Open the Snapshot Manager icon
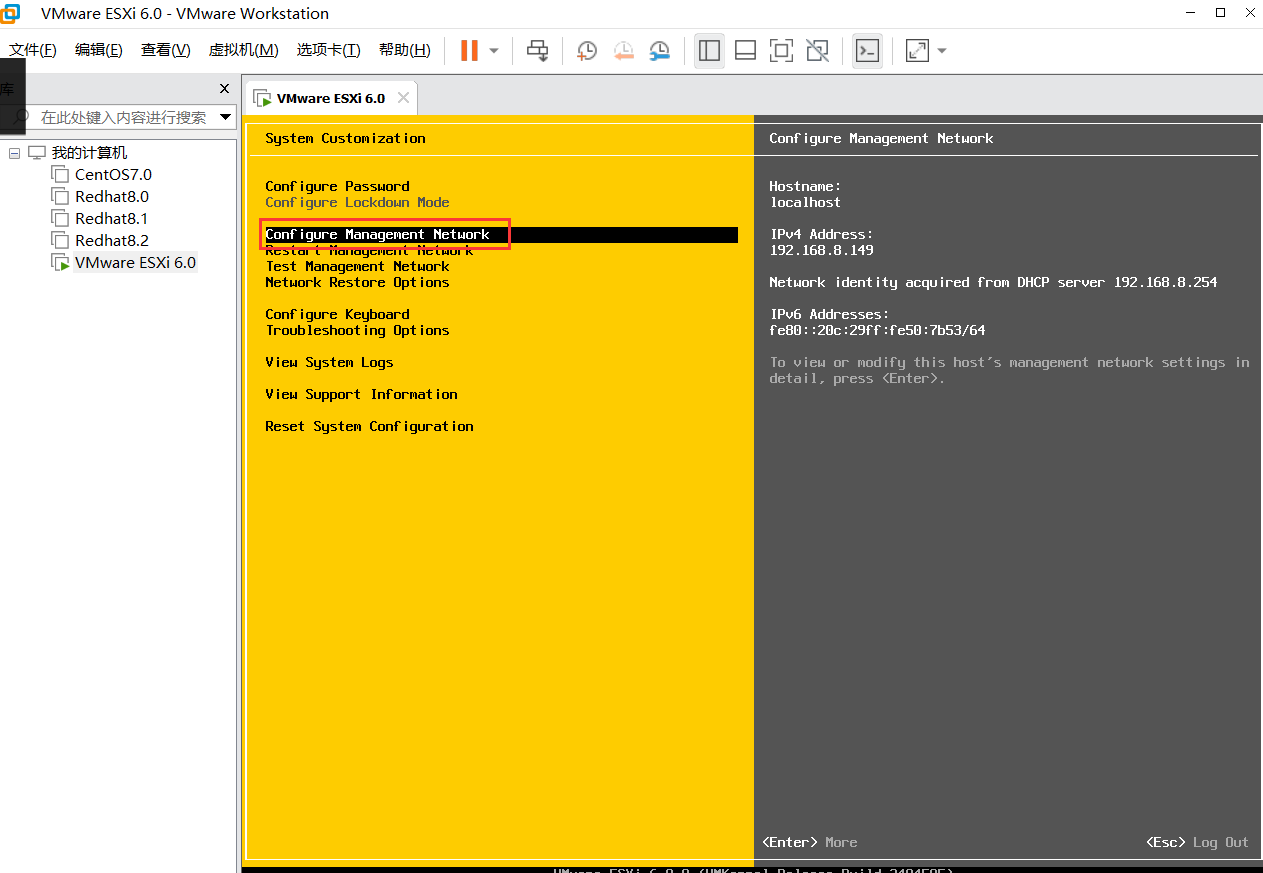 coord(660,50)
